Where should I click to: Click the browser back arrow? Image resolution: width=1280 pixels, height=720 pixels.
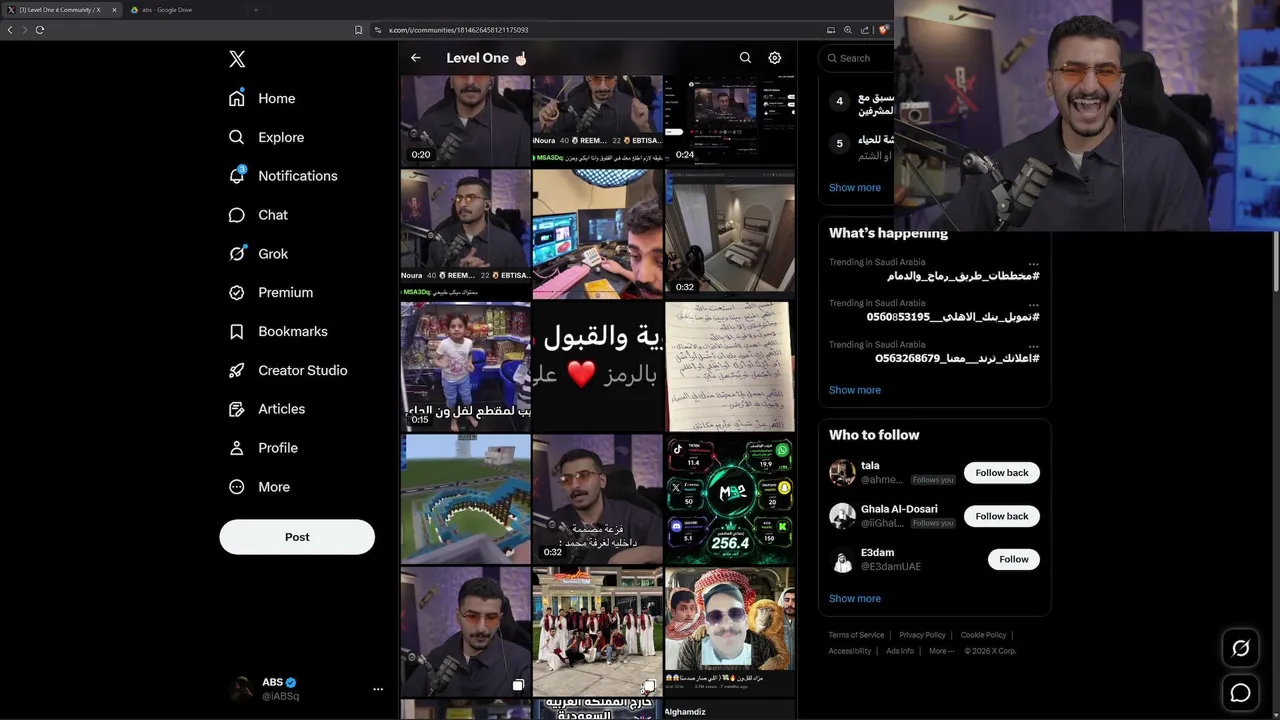(x=10, y=30)
